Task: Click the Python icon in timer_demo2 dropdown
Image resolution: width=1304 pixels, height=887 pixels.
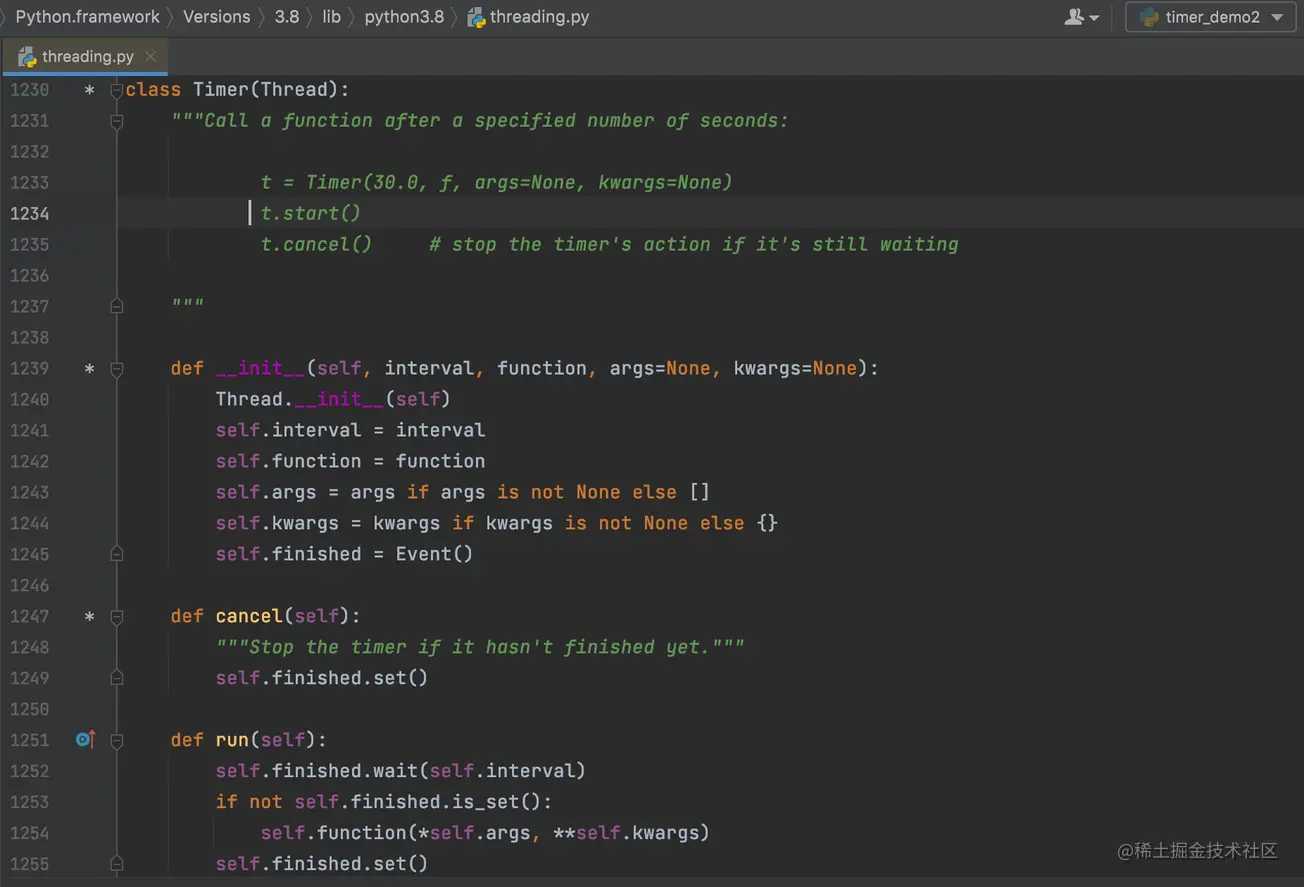Action: pos(1149,17)
